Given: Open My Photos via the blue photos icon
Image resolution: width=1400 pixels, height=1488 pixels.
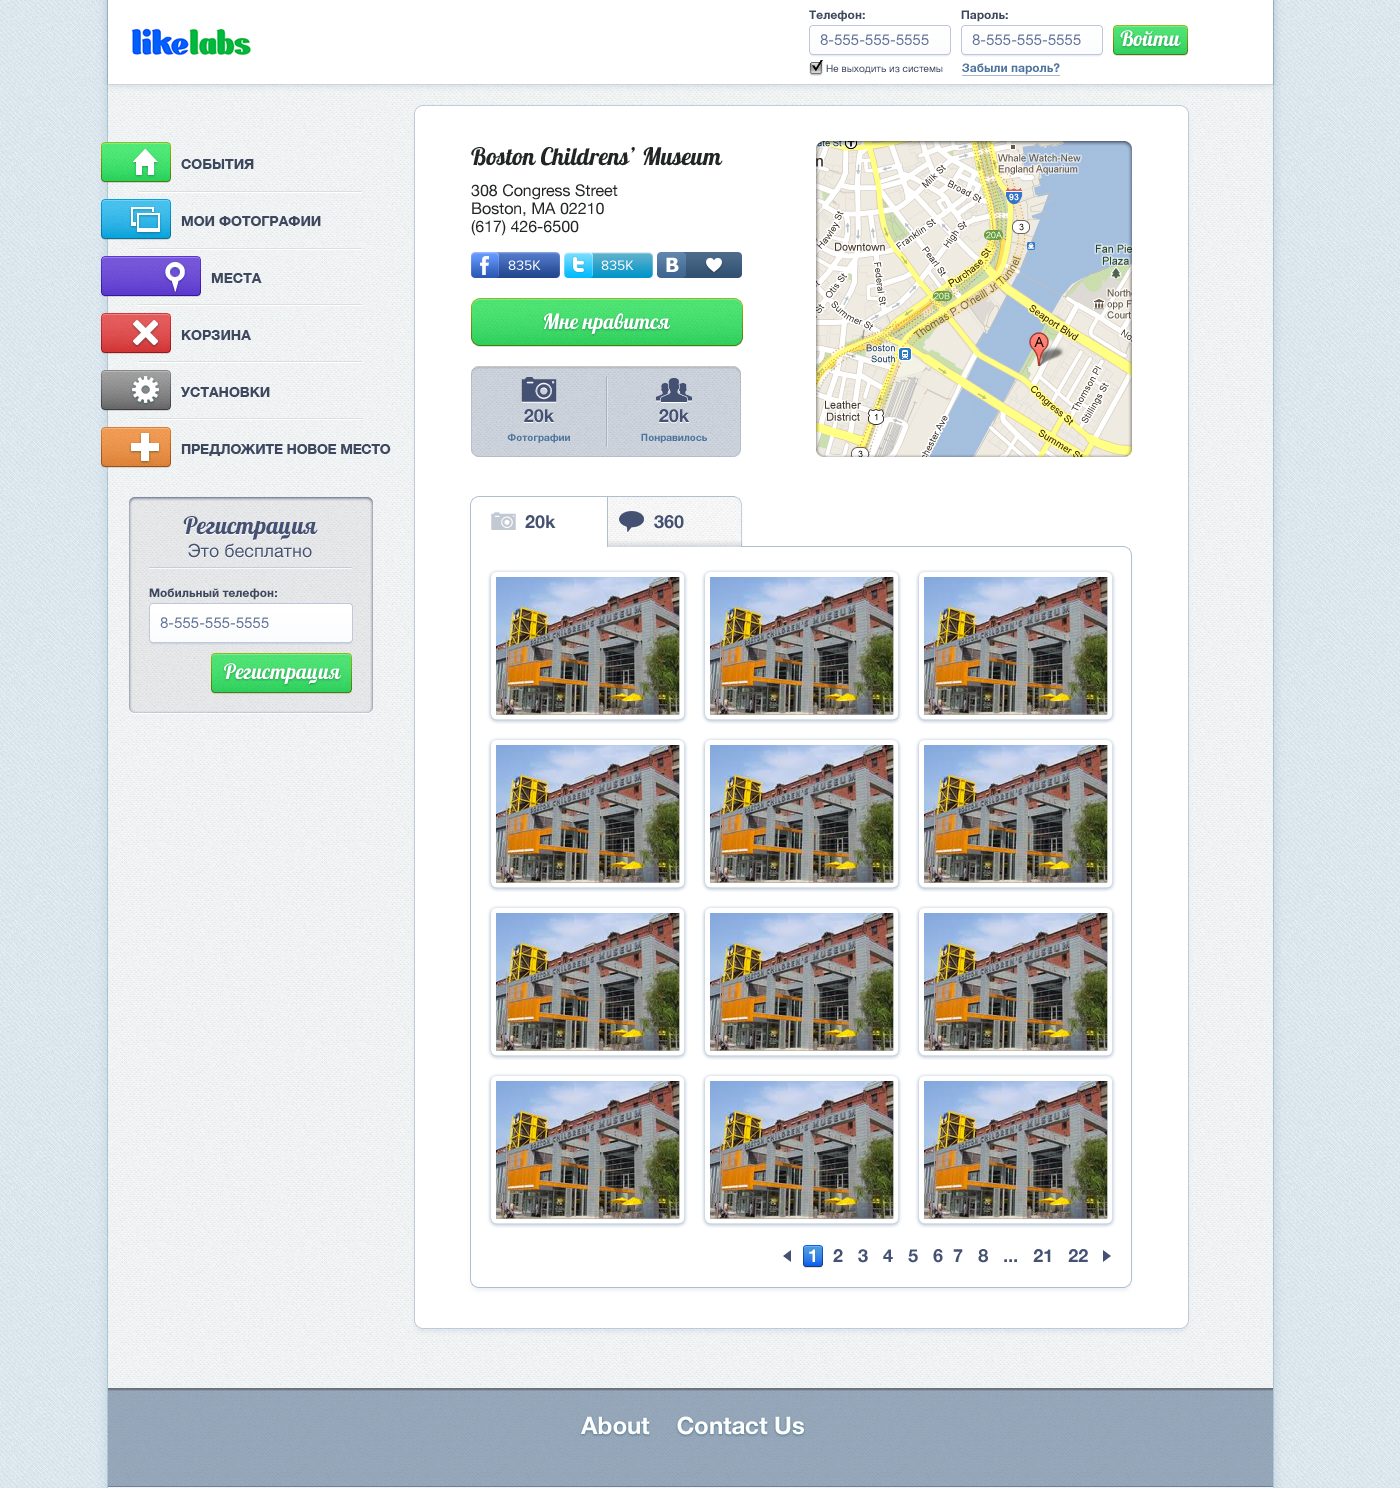Looking at the screenshot, I should pos(136,220).
